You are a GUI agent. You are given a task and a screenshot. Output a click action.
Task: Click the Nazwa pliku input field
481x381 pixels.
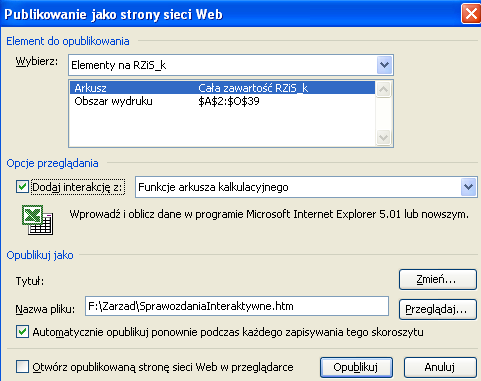[x=237, y=306]
